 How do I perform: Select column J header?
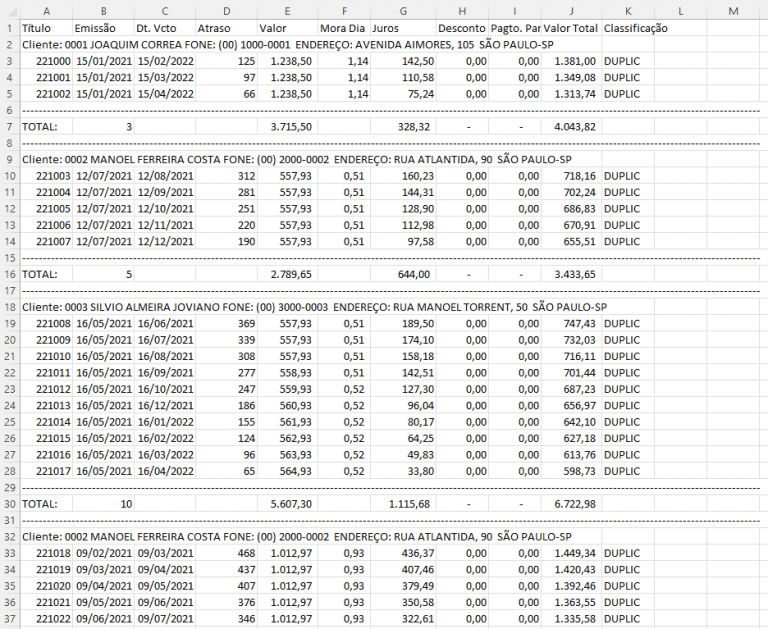(571, 11)
